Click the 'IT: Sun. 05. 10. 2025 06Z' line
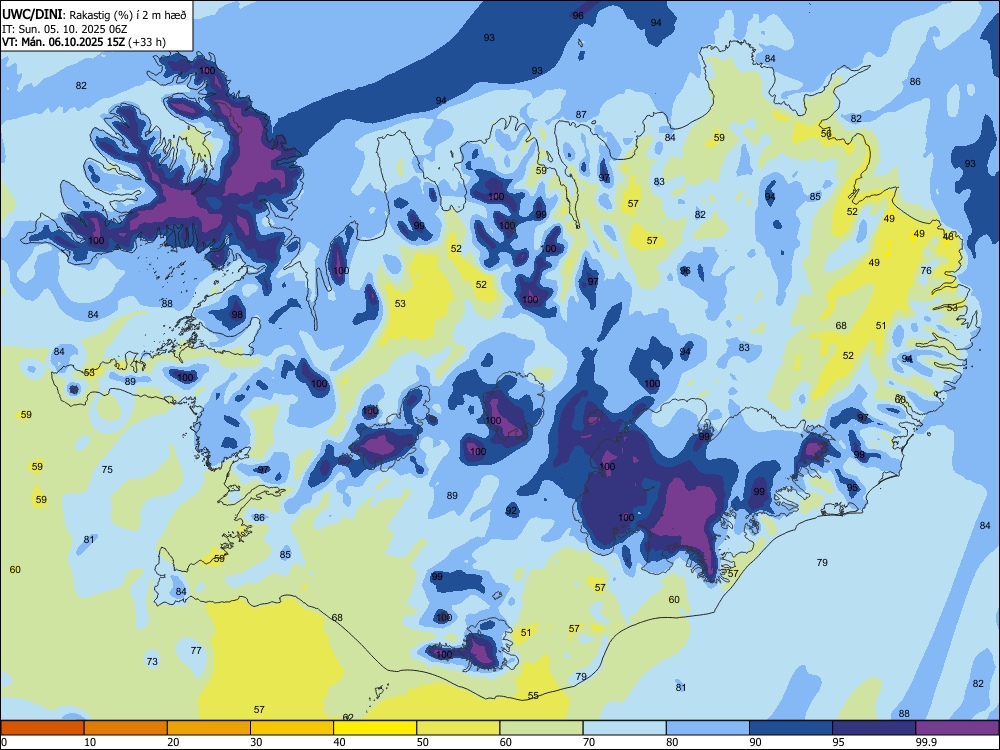The width and height of the screenshot is (1000, 750). pos(65,29)
